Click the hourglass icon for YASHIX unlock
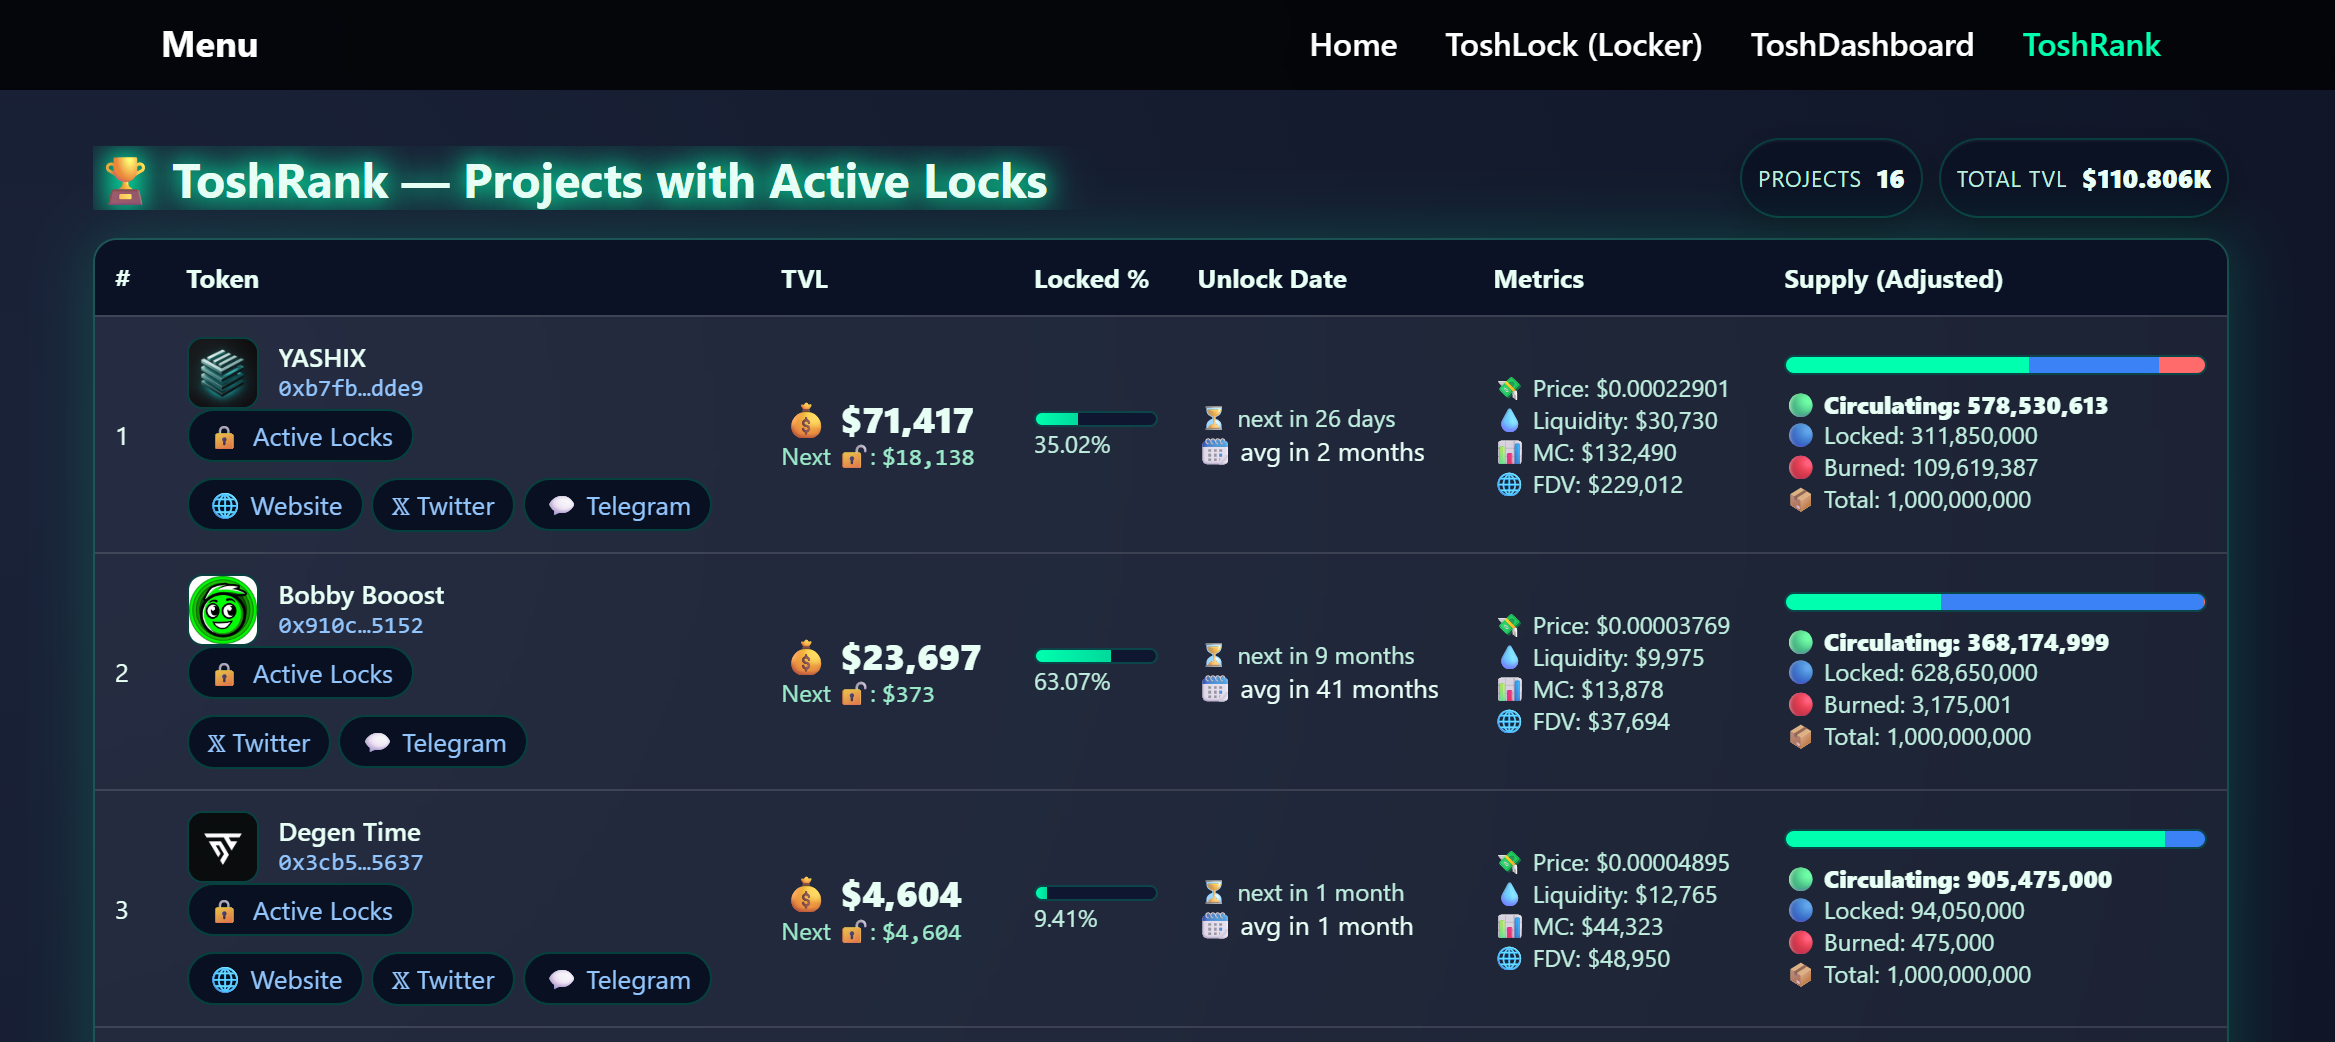This screenshot has height=1042, width=2335. [1214, 419]
